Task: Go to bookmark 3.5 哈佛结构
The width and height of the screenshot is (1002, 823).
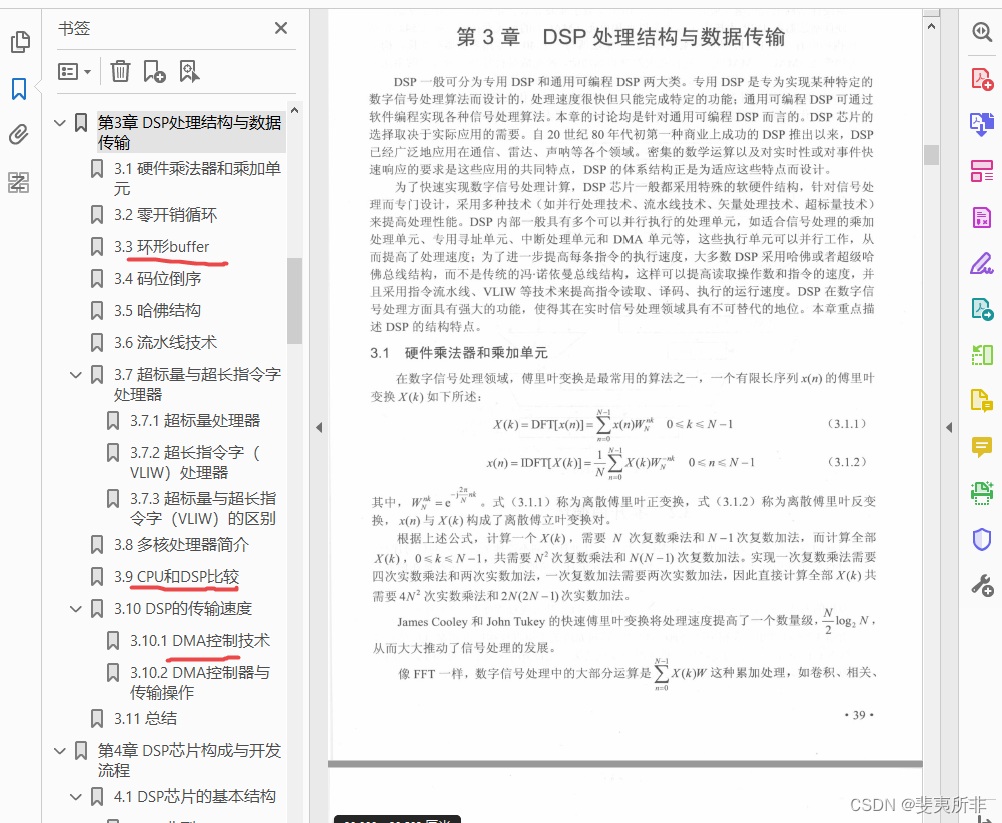Action: click(x=157, y=311)
